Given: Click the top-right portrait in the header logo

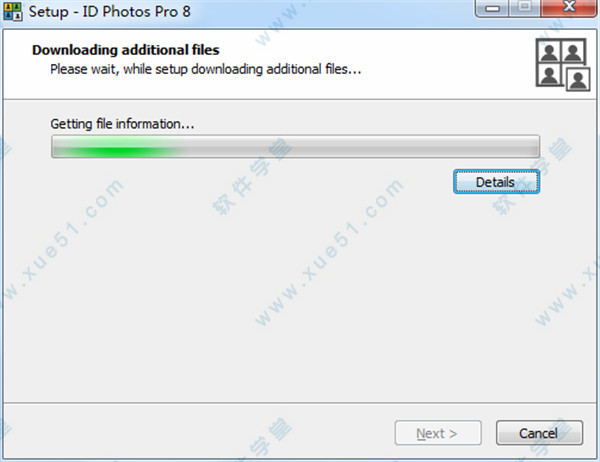Looking at the screenshot, I should (573, 52).
